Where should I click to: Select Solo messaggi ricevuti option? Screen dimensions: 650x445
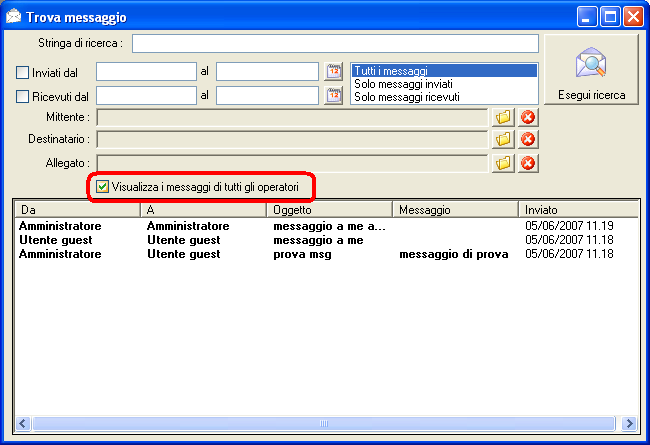444,97
